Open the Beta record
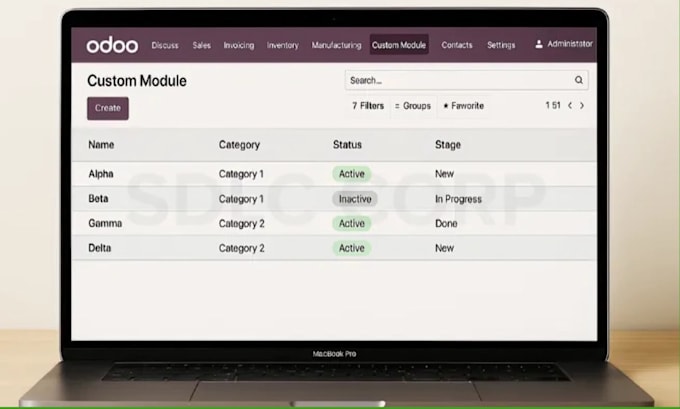Image resolution: width=680 pixels, height=409 pixels. coord(98,199)
